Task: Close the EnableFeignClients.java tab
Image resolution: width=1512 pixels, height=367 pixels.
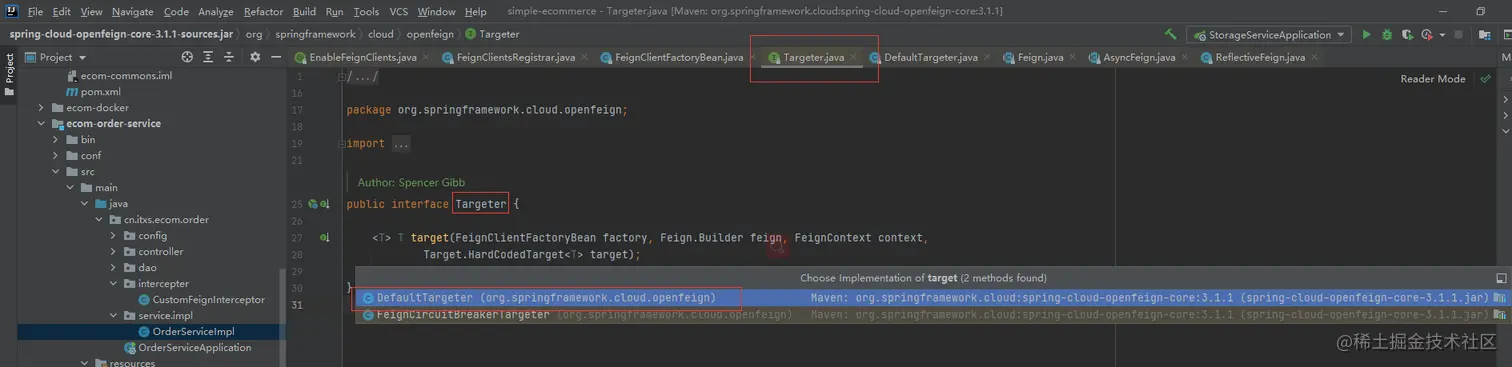Action: pyautogui.click(x=427, y=57)
